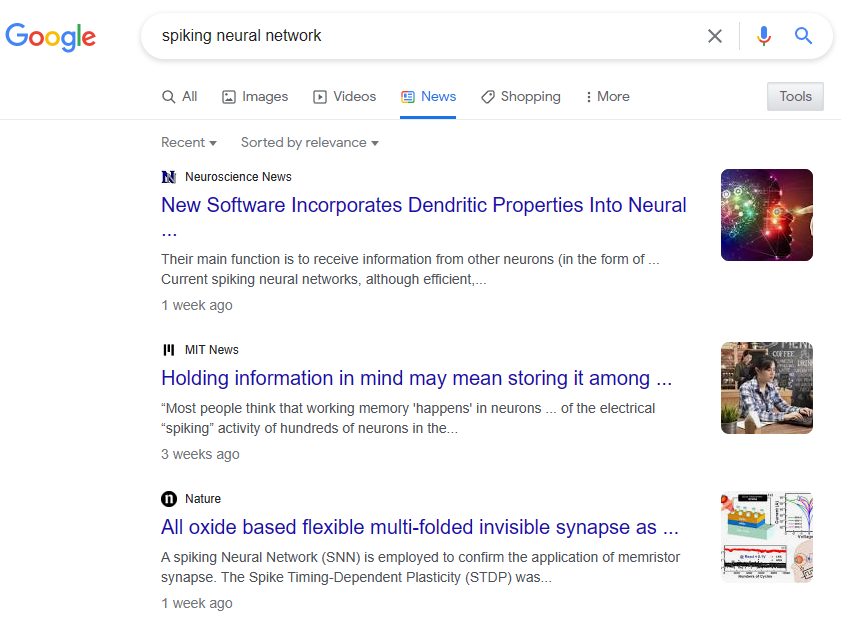Screen dimensions: 841x618
Task: Click the Neuroscience News source name
Action: pyautogui.click(x=238, y=177)
